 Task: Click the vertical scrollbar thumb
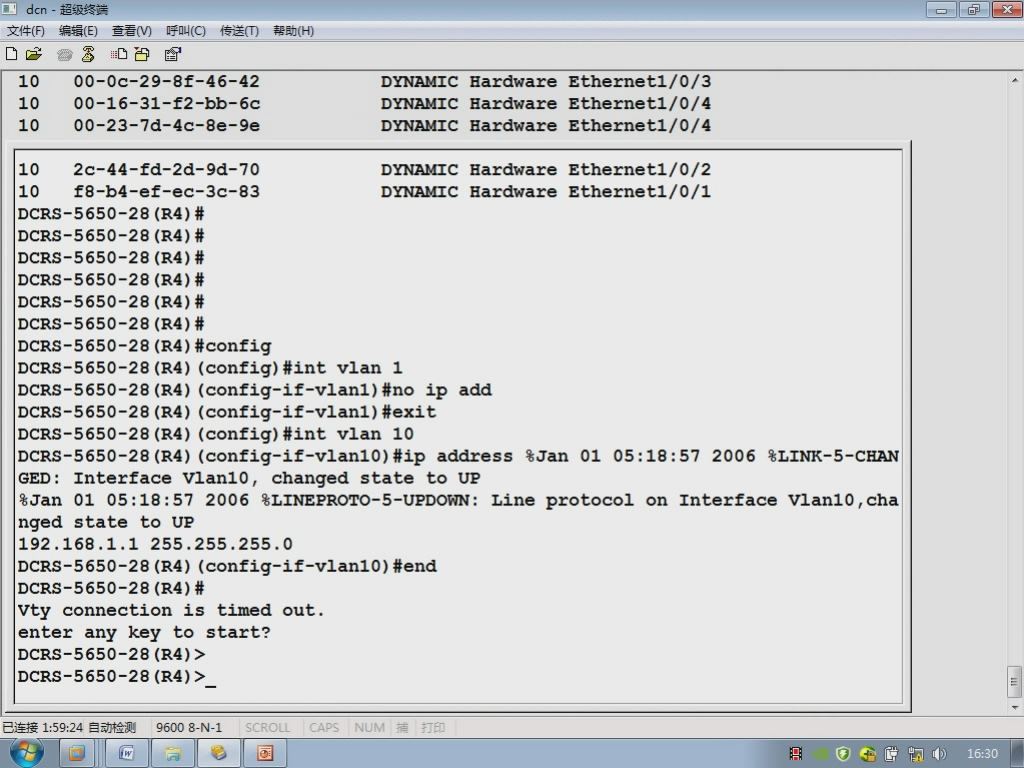1014,682
